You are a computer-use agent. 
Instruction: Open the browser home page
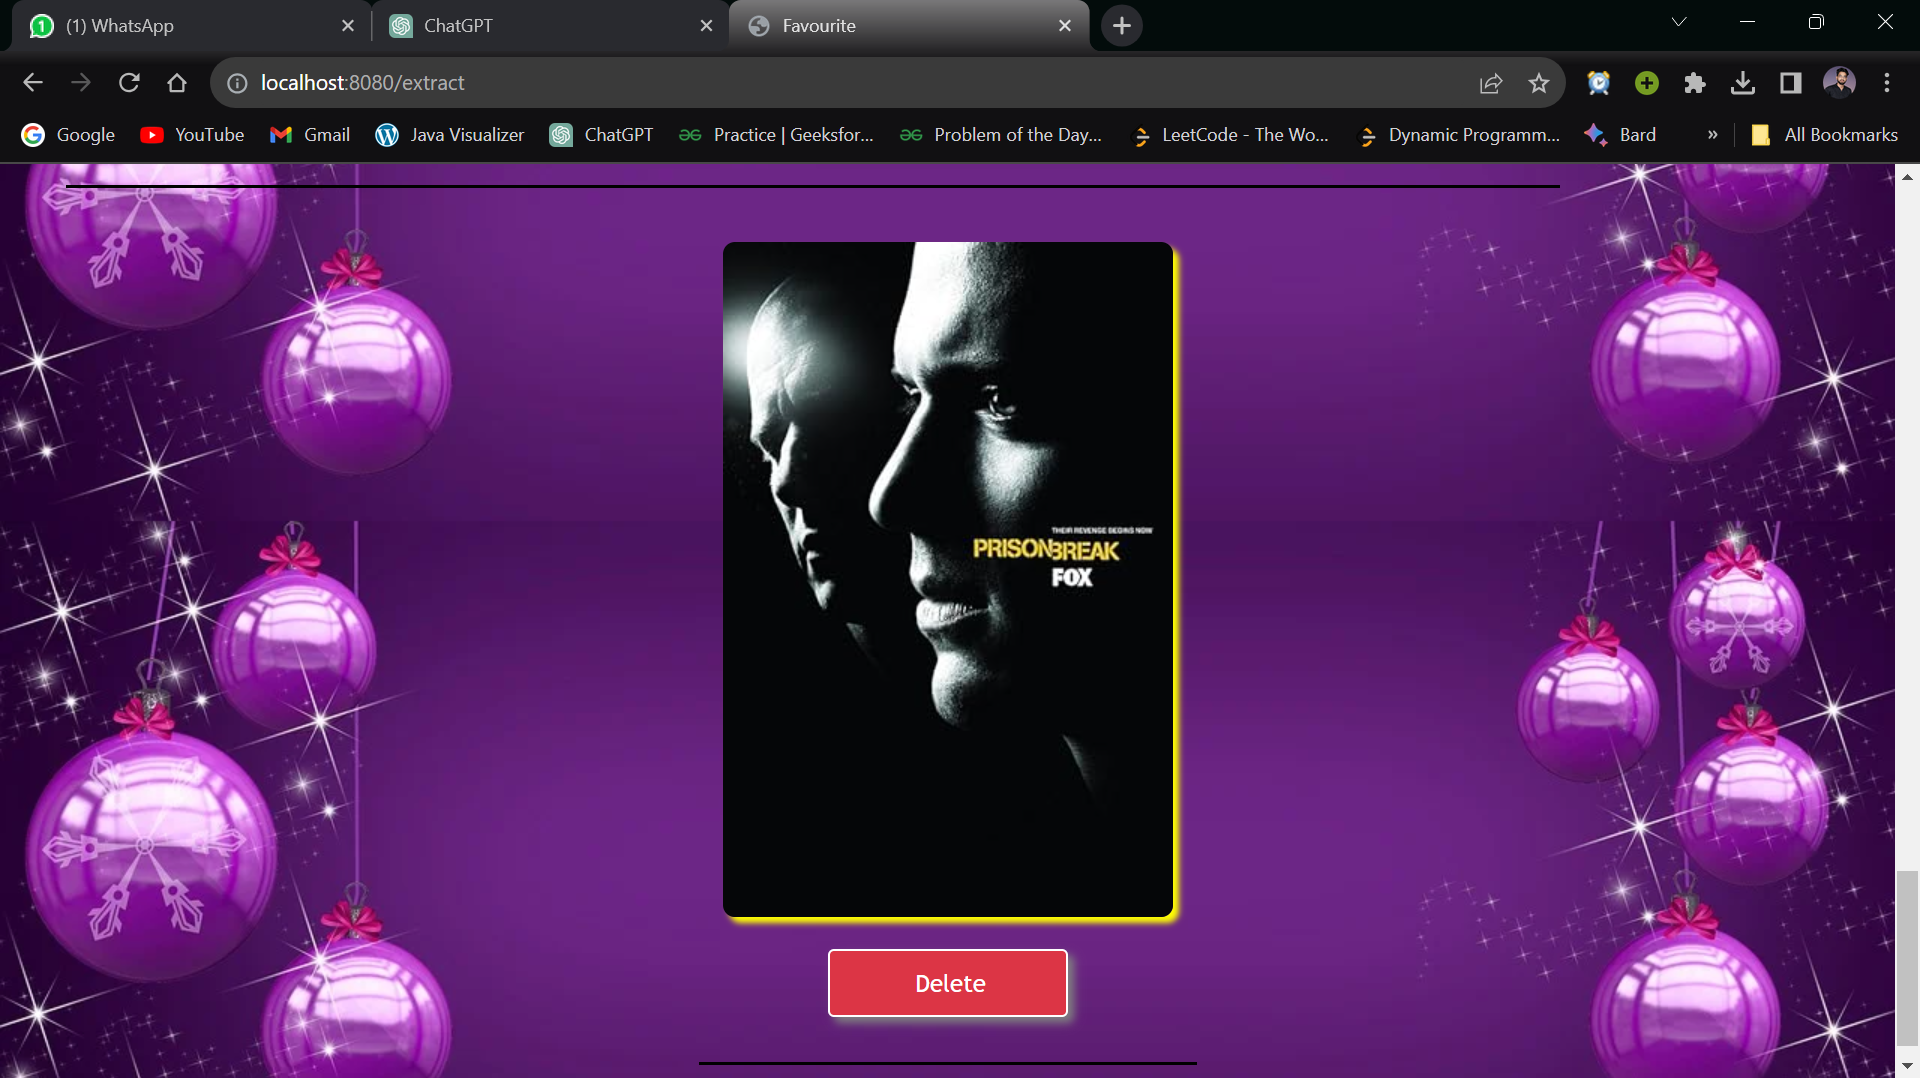pyautogui.click(x=177, y=83)
